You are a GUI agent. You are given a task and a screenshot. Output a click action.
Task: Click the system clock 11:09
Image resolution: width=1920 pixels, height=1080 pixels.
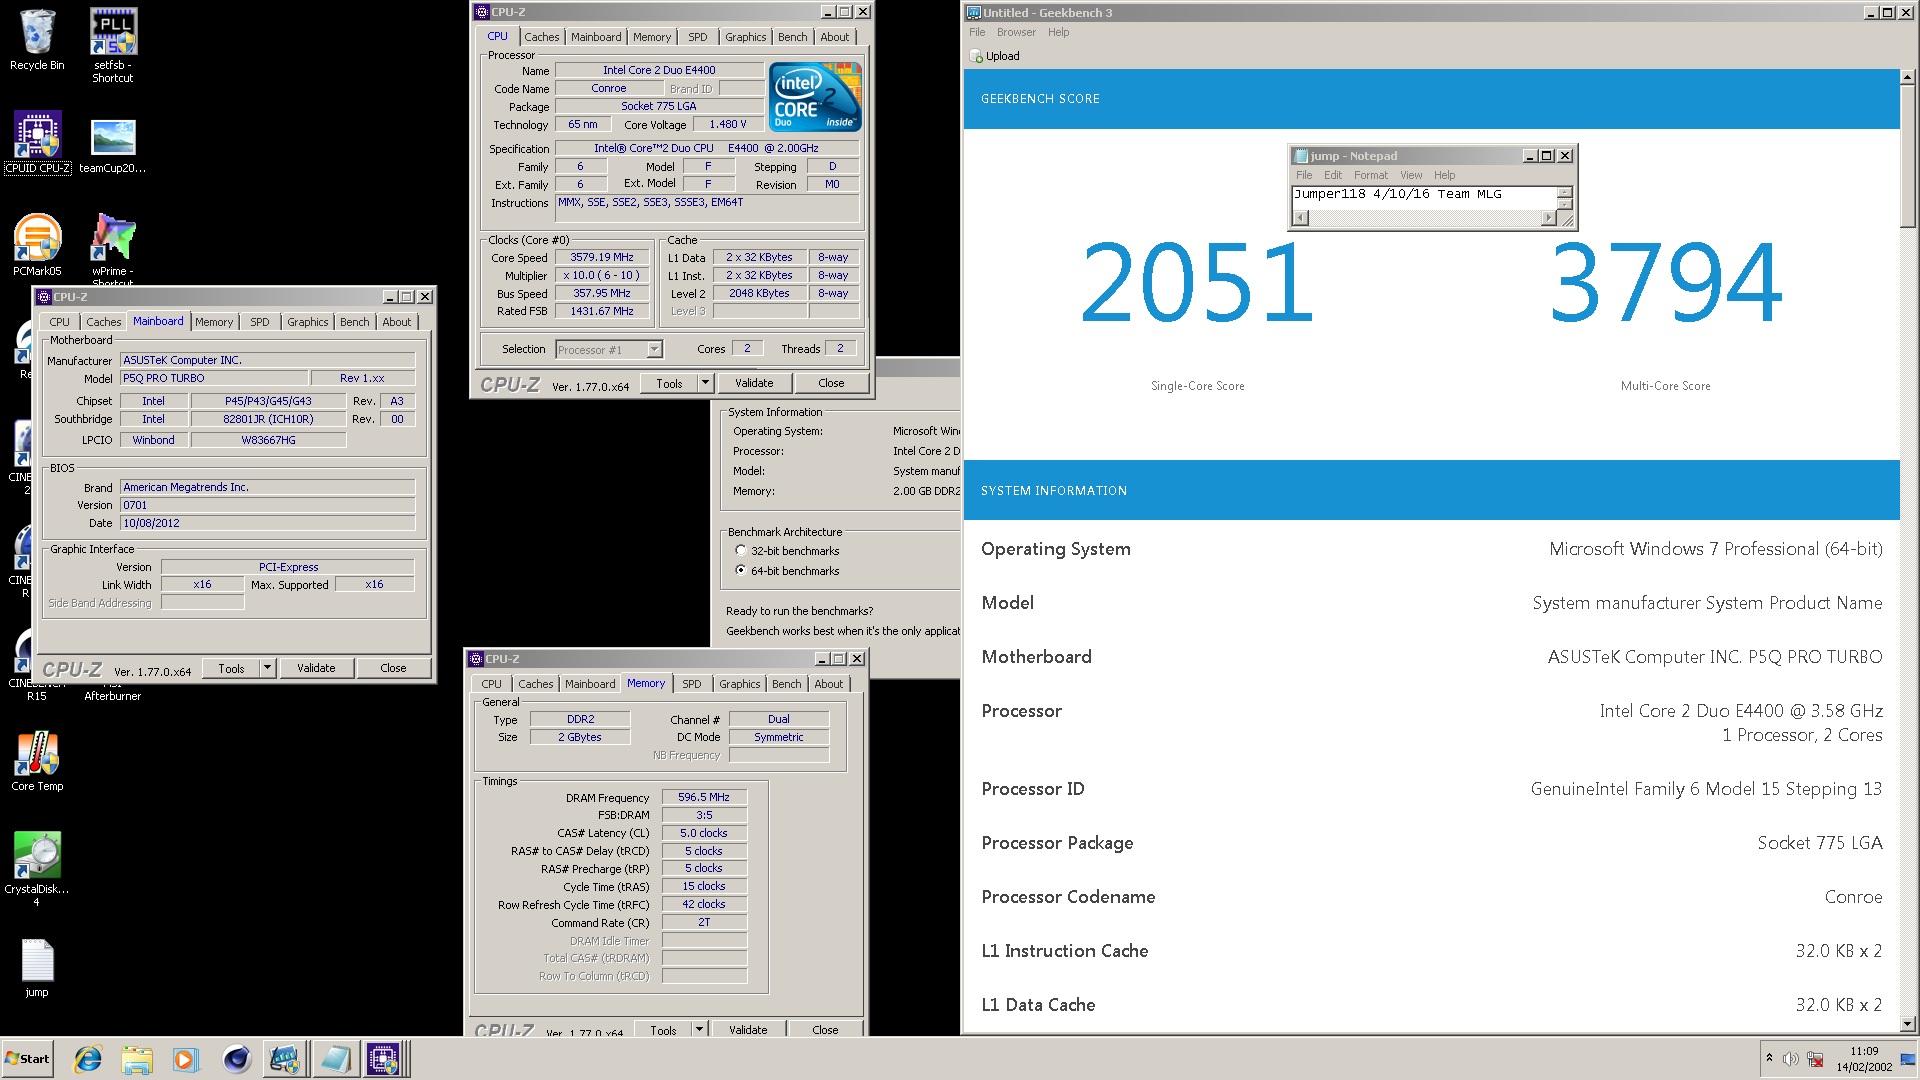1864,1051
